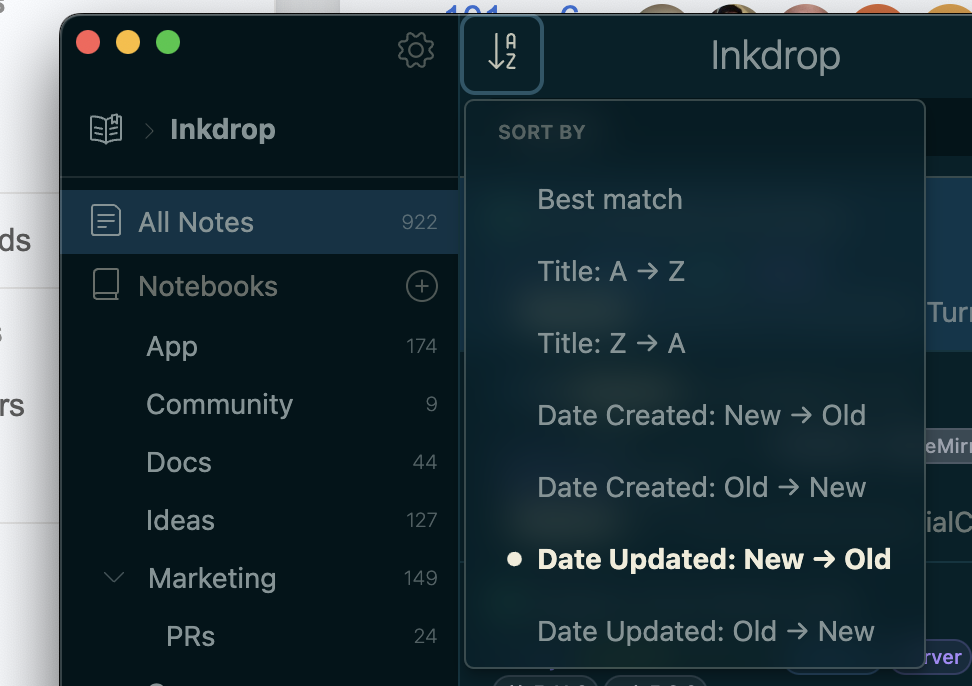Open the Marketing notebook
The image size is (972, 686).
(260, 578)
